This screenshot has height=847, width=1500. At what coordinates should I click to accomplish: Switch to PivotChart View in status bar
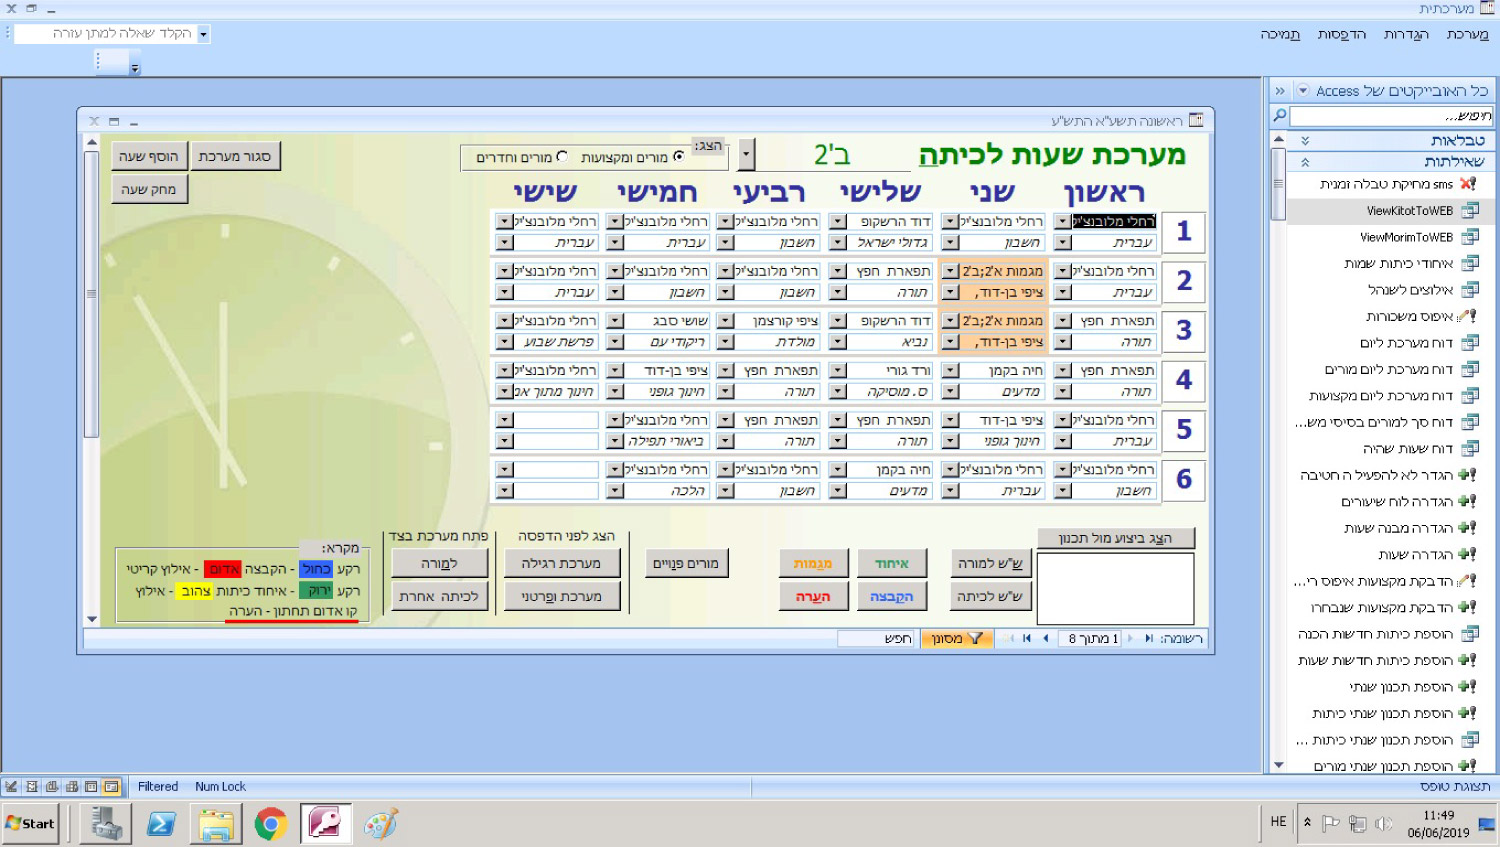tap(51, 787)
